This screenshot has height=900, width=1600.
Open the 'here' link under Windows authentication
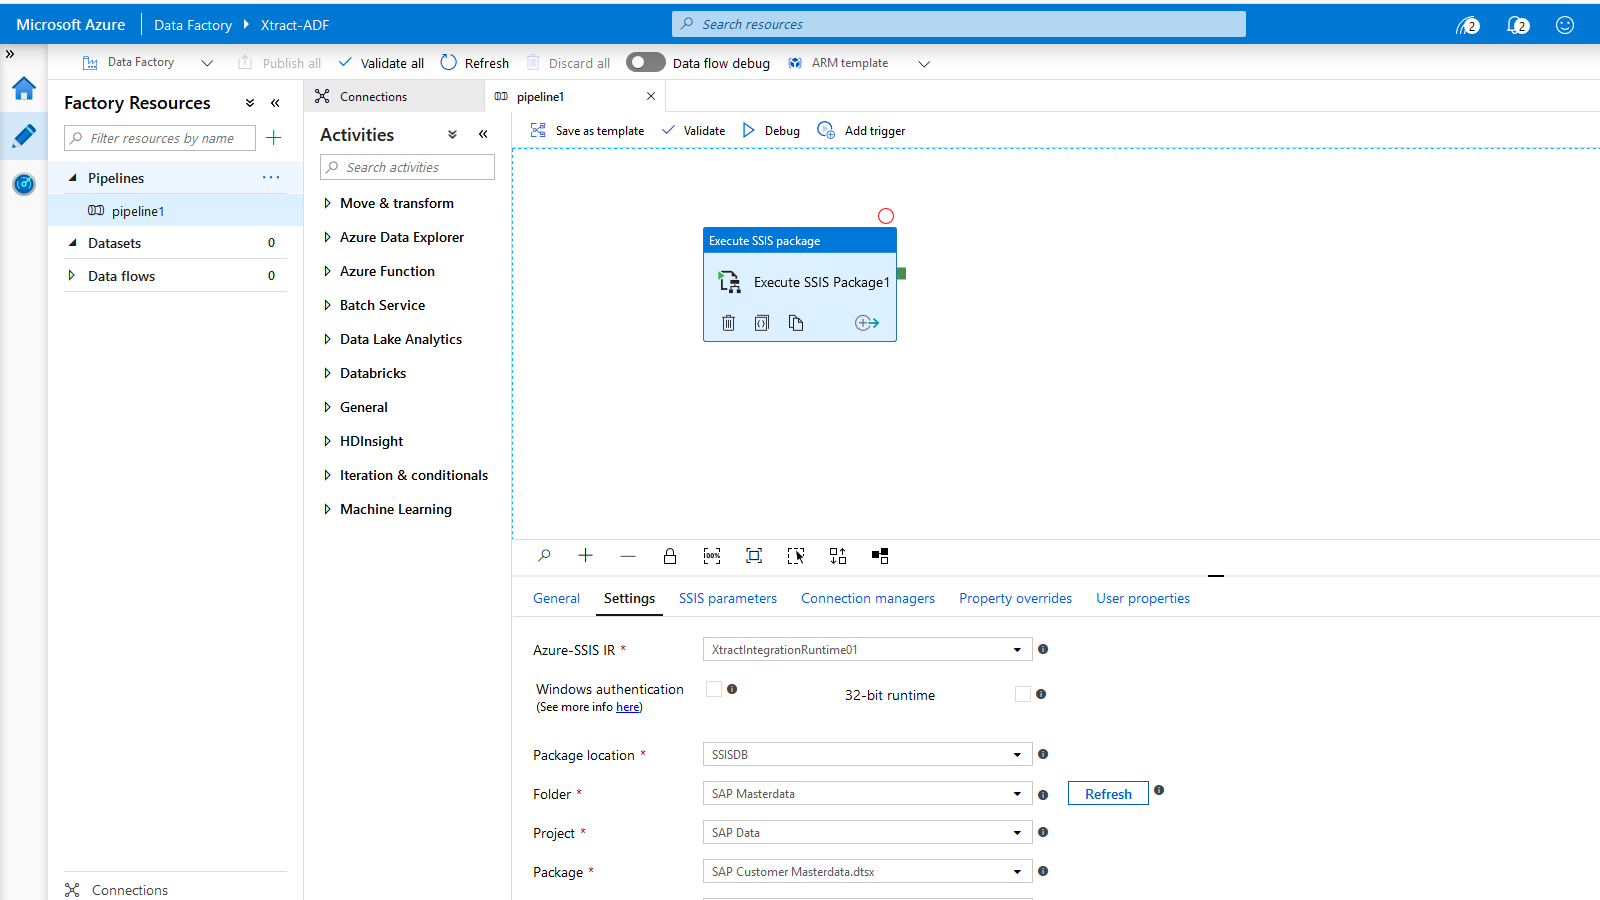(628, 707)
